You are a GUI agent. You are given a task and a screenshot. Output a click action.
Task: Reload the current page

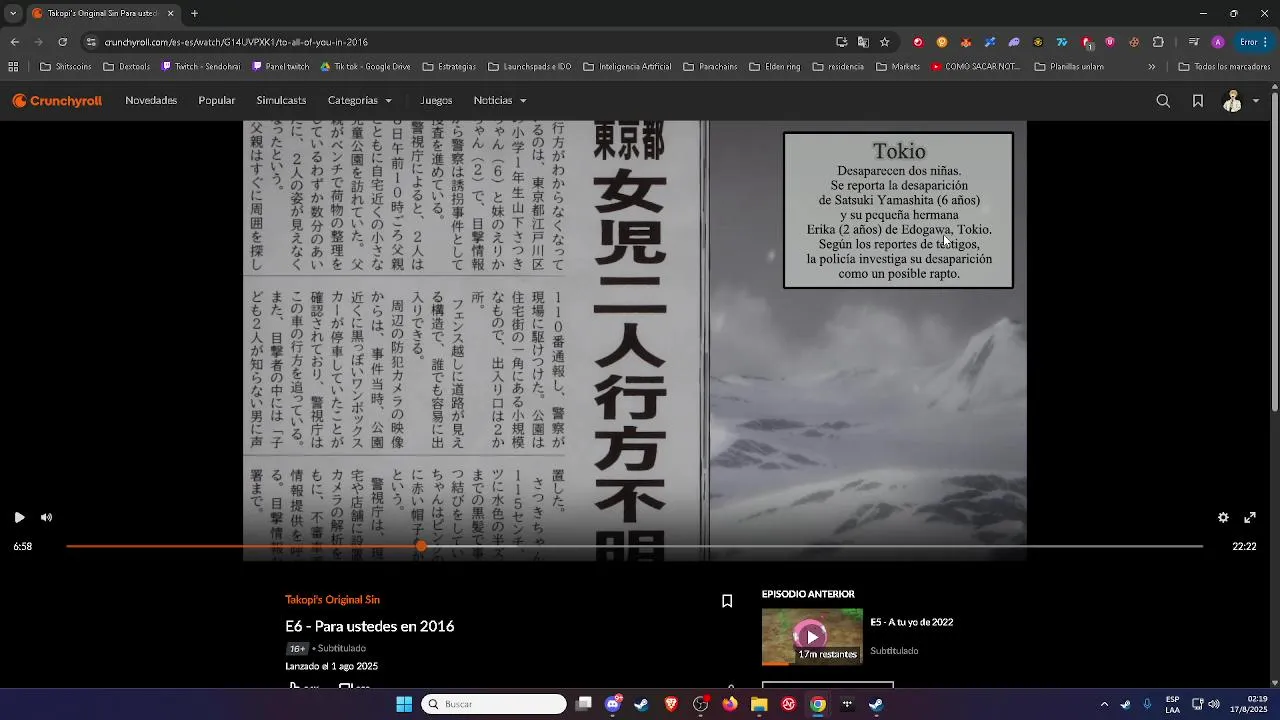(x=62, y=42)
